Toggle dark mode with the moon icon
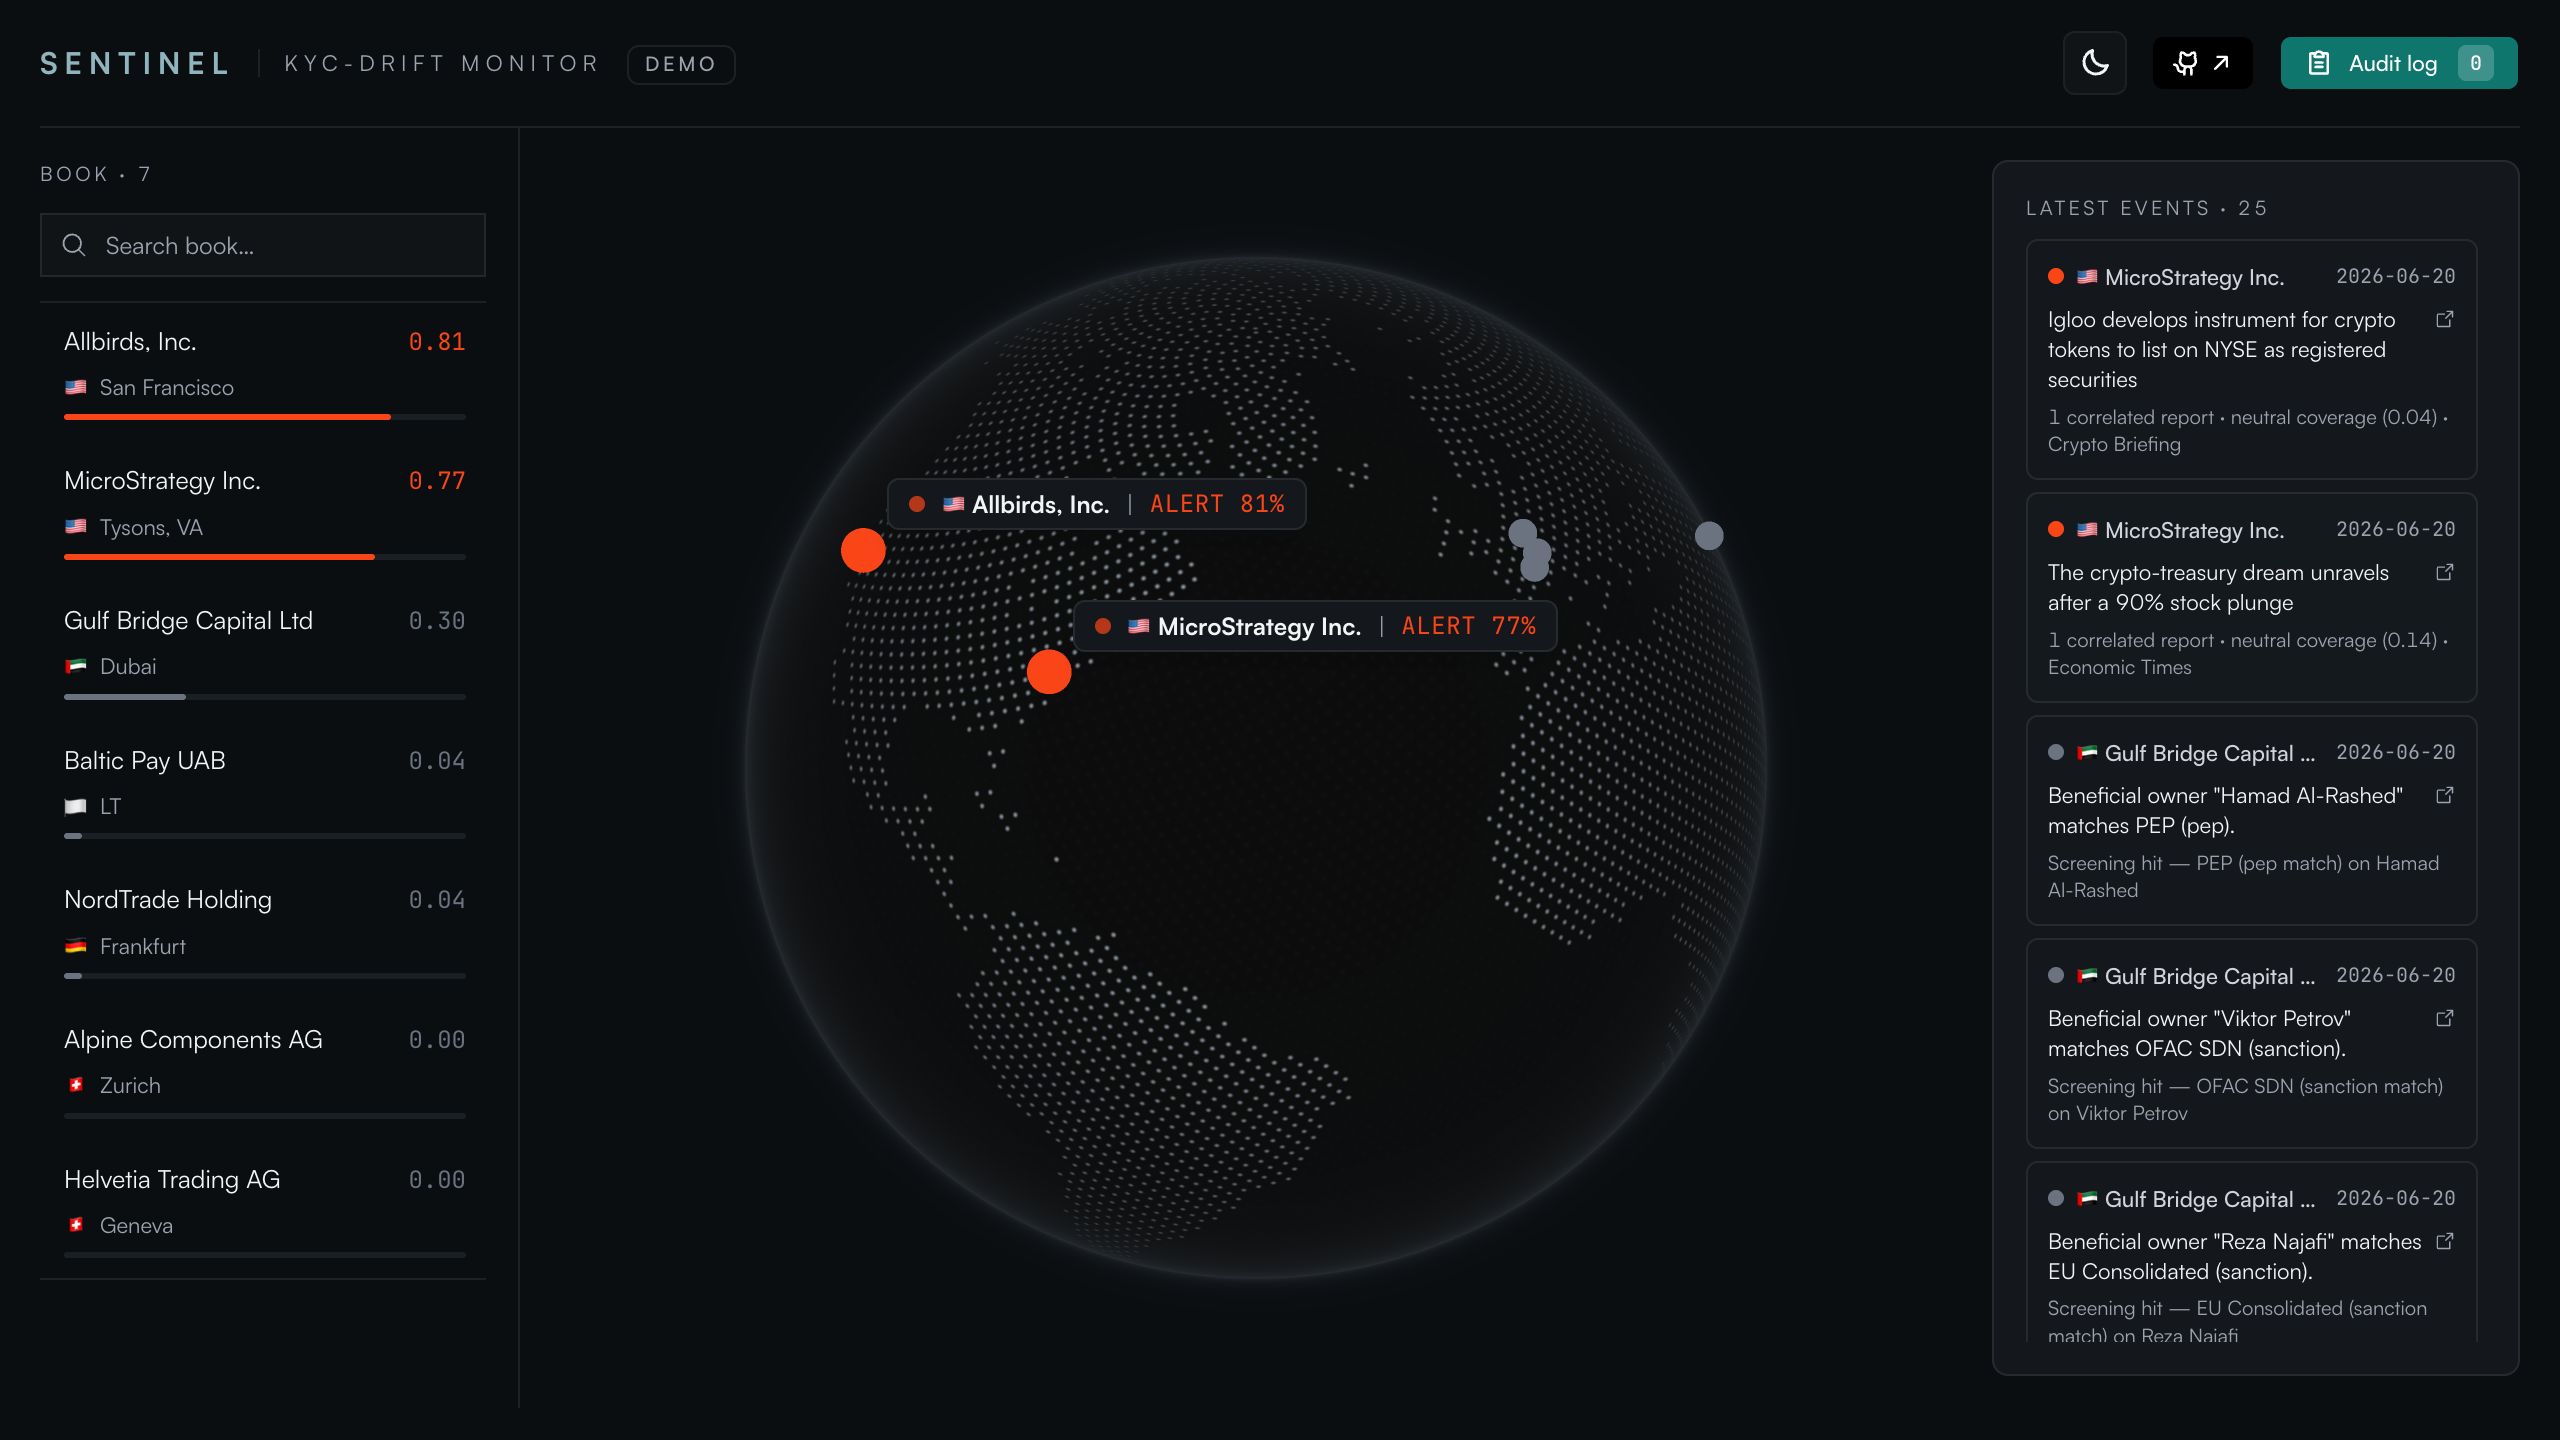Image resolution: width=2560 pixels, height=1440 pixels. [2094, 63]
